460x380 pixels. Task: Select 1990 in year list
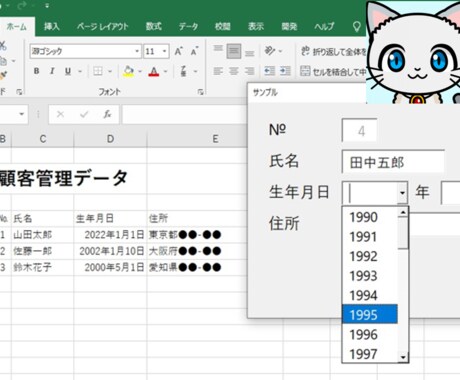pyautogui.click(x=370, y=217)
